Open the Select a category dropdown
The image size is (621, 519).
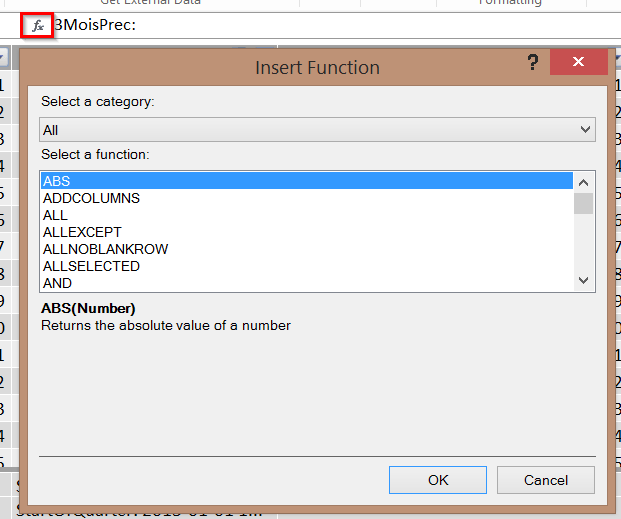point(317,130)
